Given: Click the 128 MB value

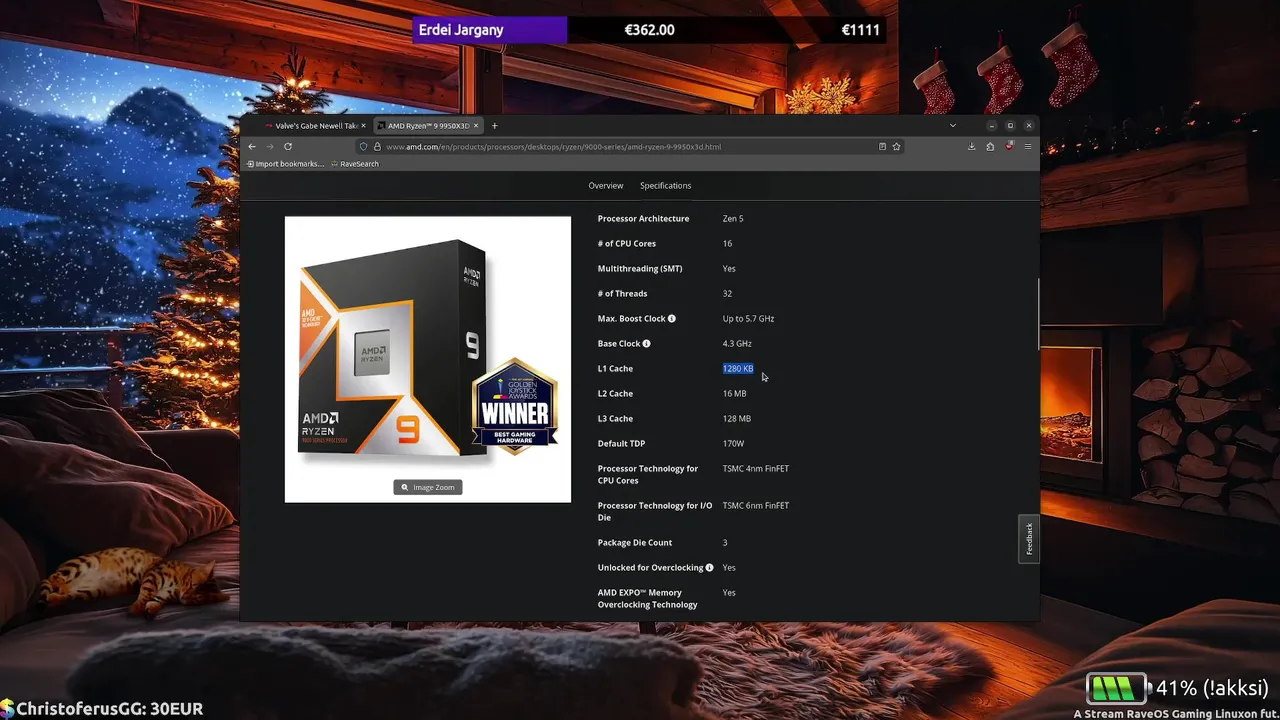Looking at the screenshot, I should click(x=737, y=418).
